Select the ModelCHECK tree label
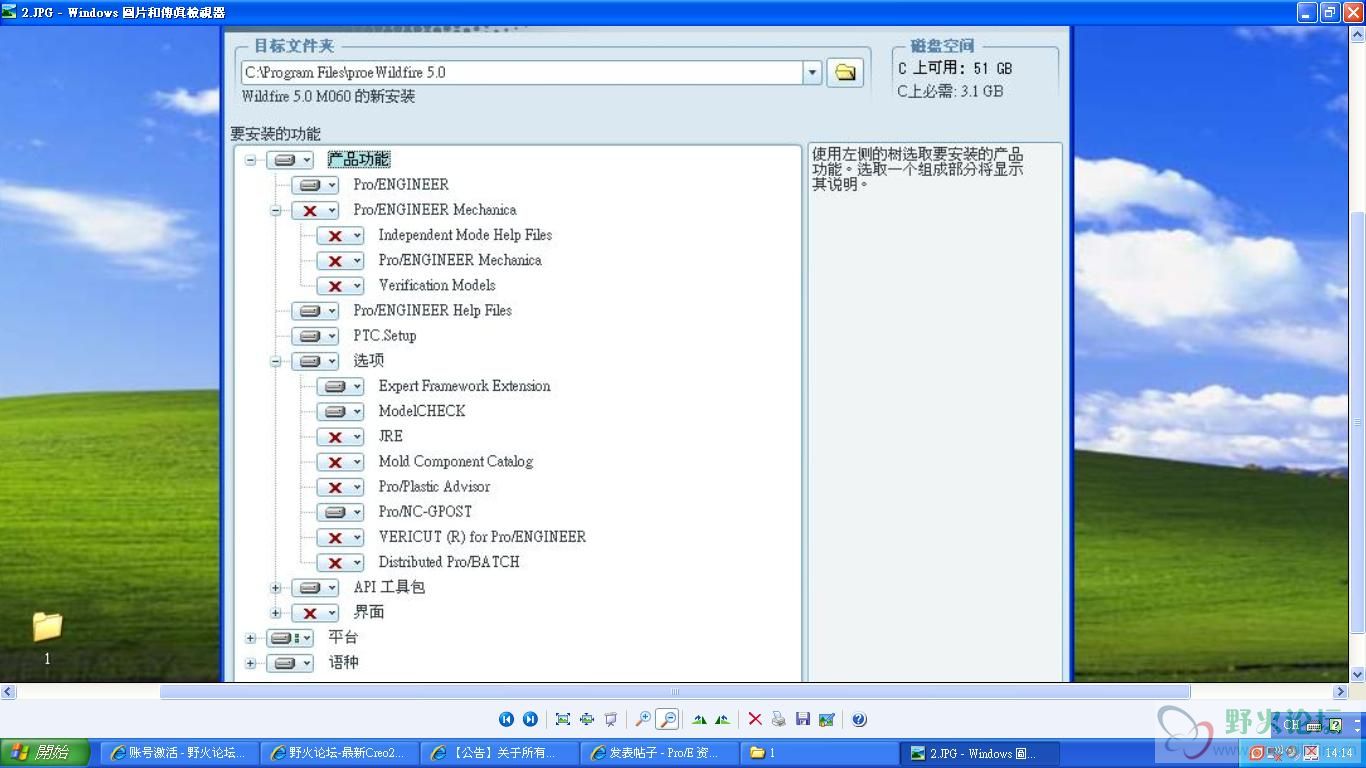Viewport: 1366px width, 768px height. [x=421, y=411]
